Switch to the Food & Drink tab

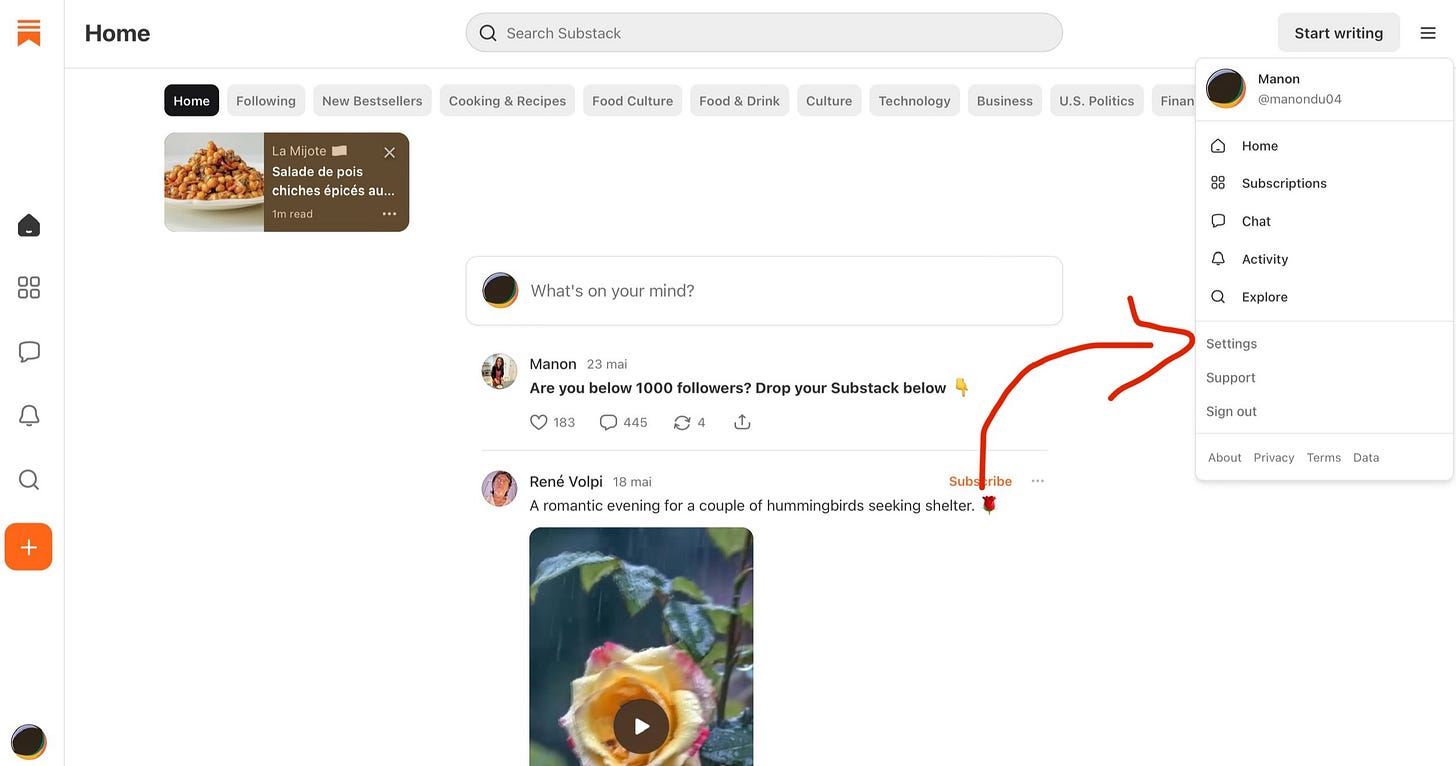[739, 101]
